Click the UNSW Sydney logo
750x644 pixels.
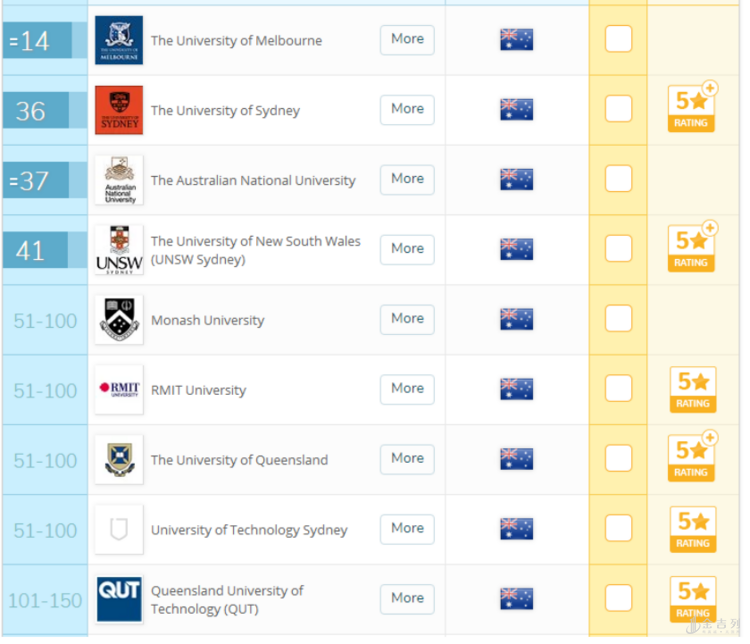(119, 250)
